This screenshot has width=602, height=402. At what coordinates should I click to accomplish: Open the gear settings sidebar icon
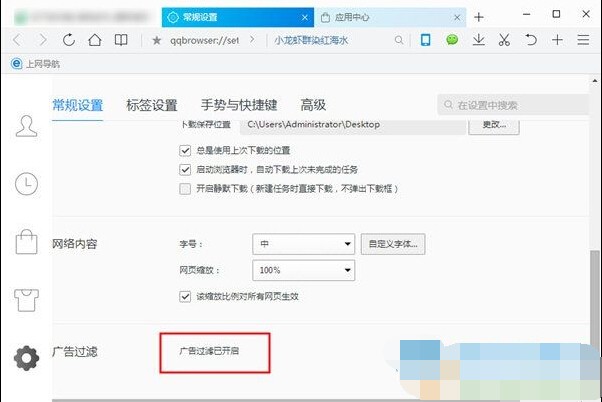point(26,358)
